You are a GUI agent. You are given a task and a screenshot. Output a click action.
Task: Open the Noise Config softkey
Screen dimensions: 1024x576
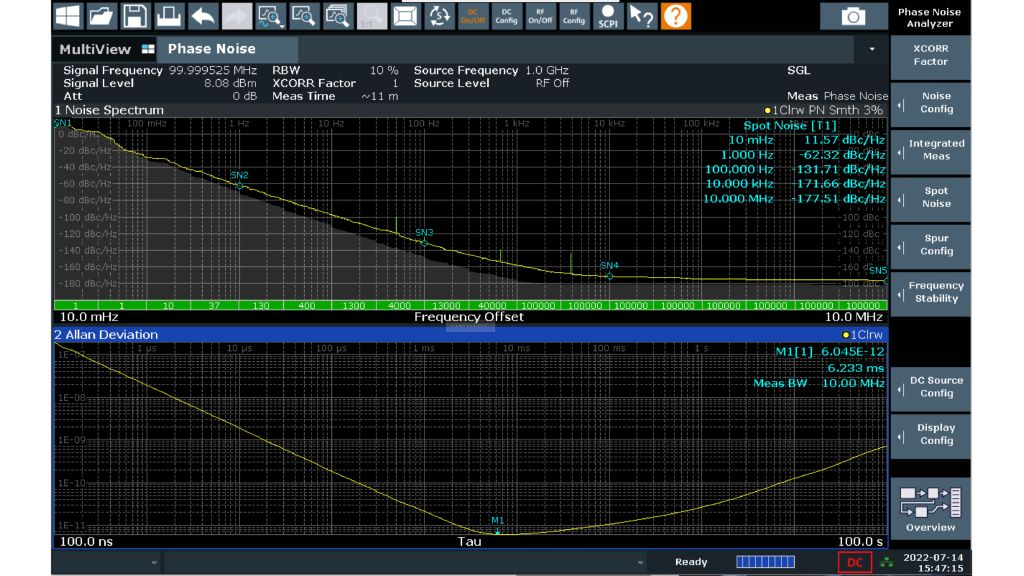pos(936,103)
